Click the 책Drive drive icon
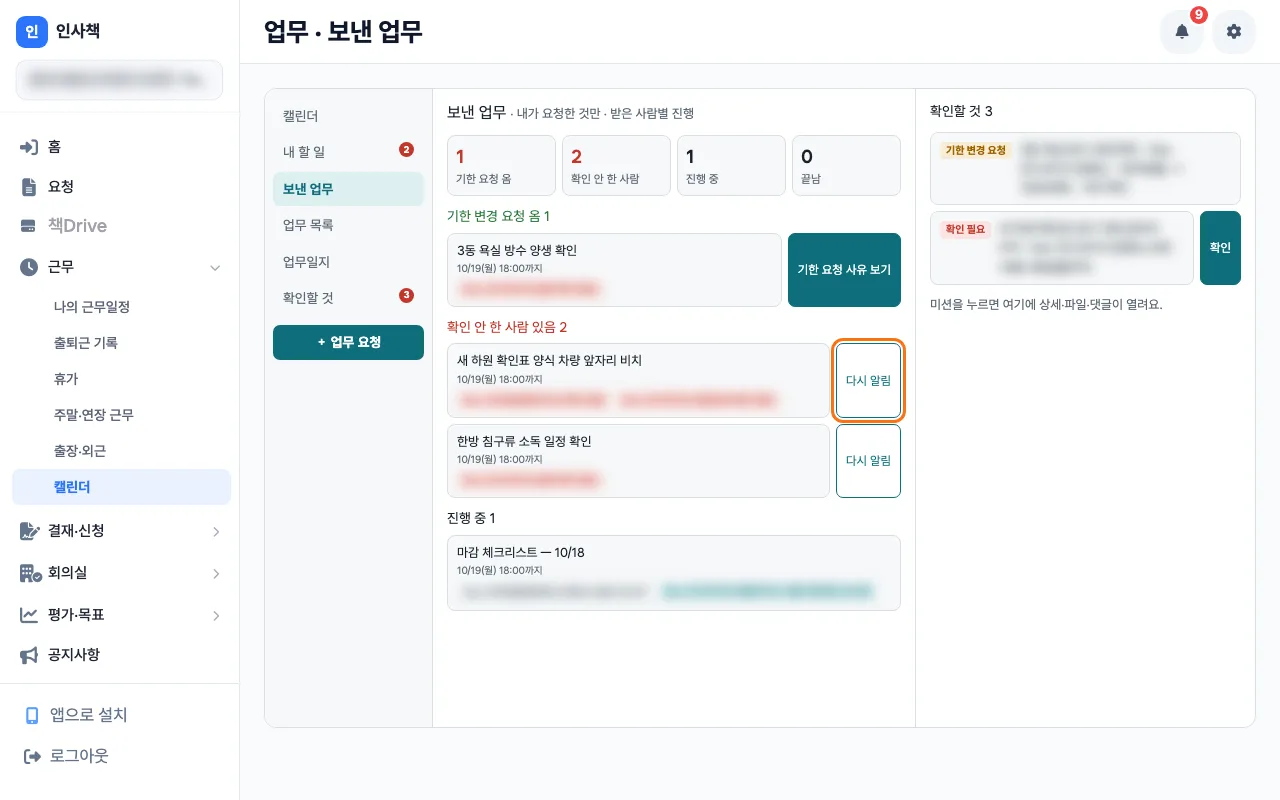 29,226
